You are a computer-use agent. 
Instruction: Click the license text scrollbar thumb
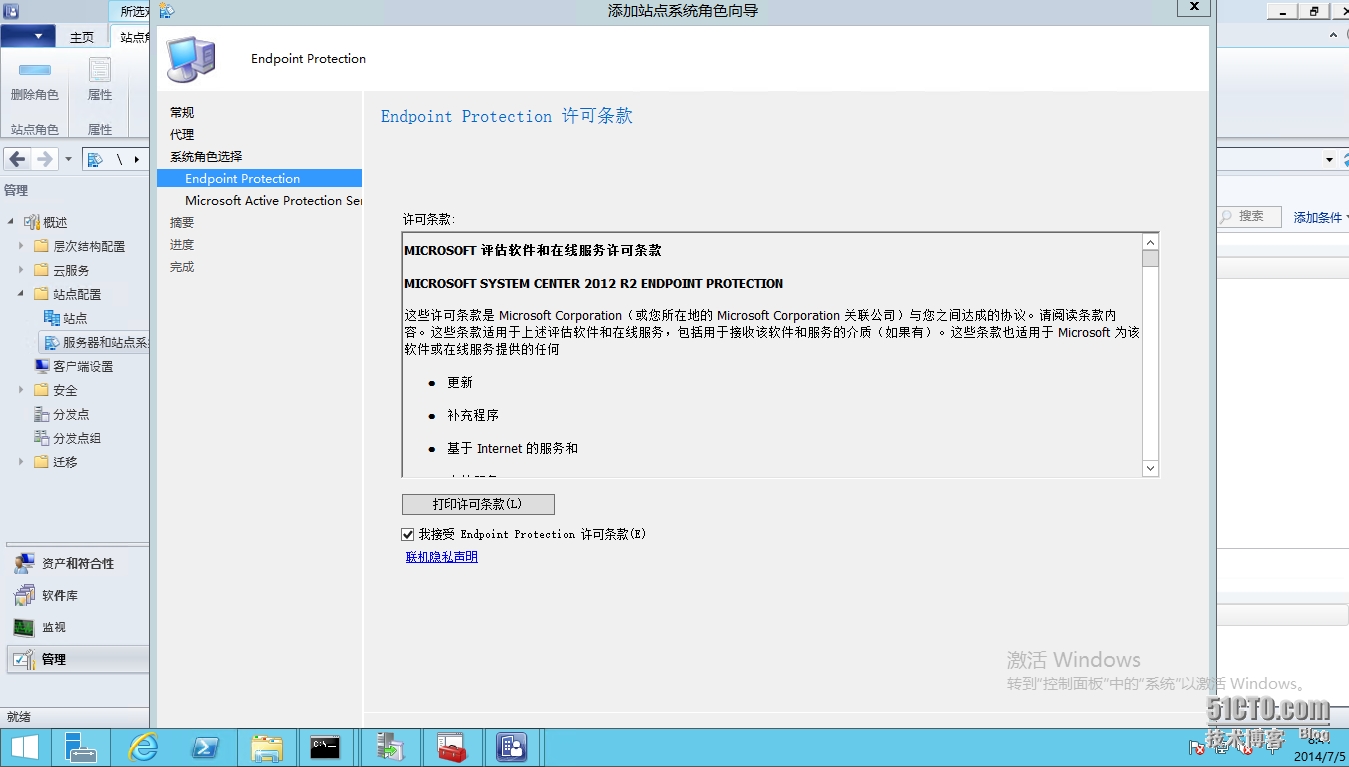[x=1150, y=259]
